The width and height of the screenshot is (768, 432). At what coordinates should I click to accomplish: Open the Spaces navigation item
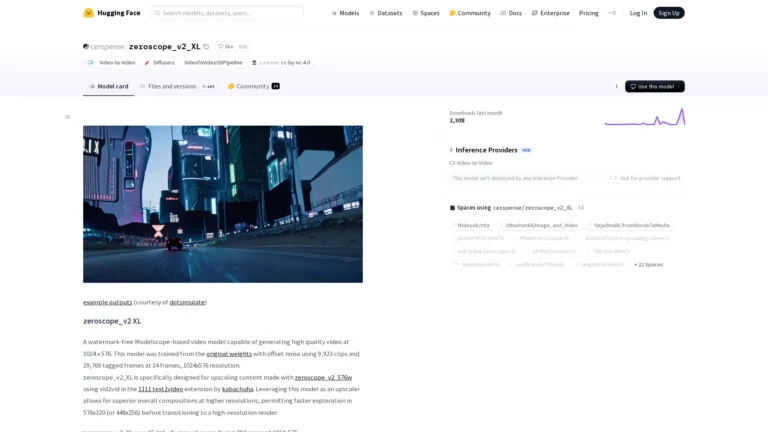pyautogui.click(x=425, y=13)
